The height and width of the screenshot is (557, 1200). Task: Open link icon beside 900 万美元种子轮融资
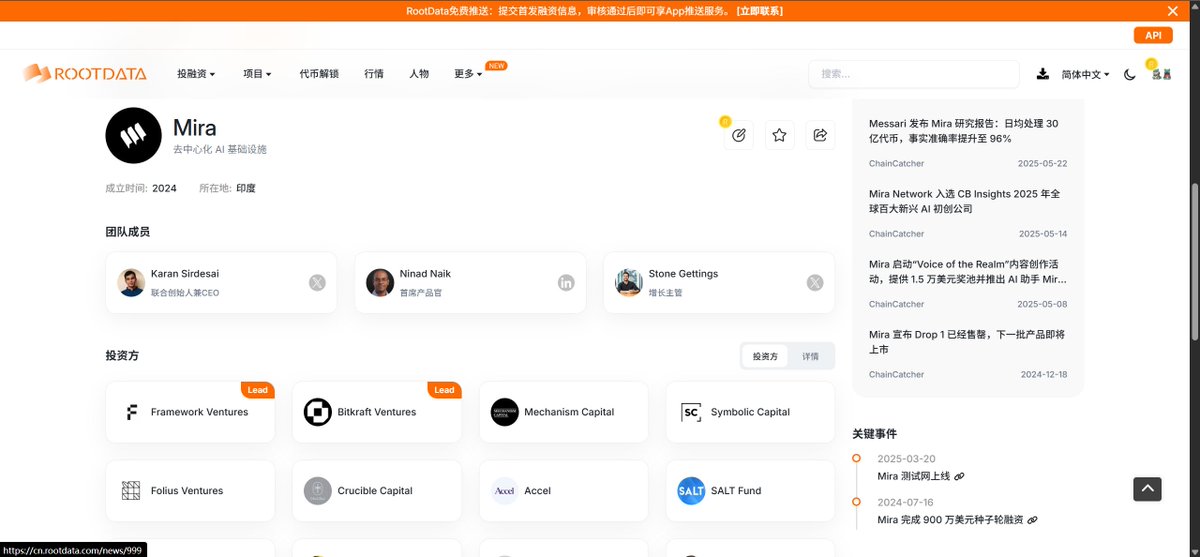point(1033,520)
